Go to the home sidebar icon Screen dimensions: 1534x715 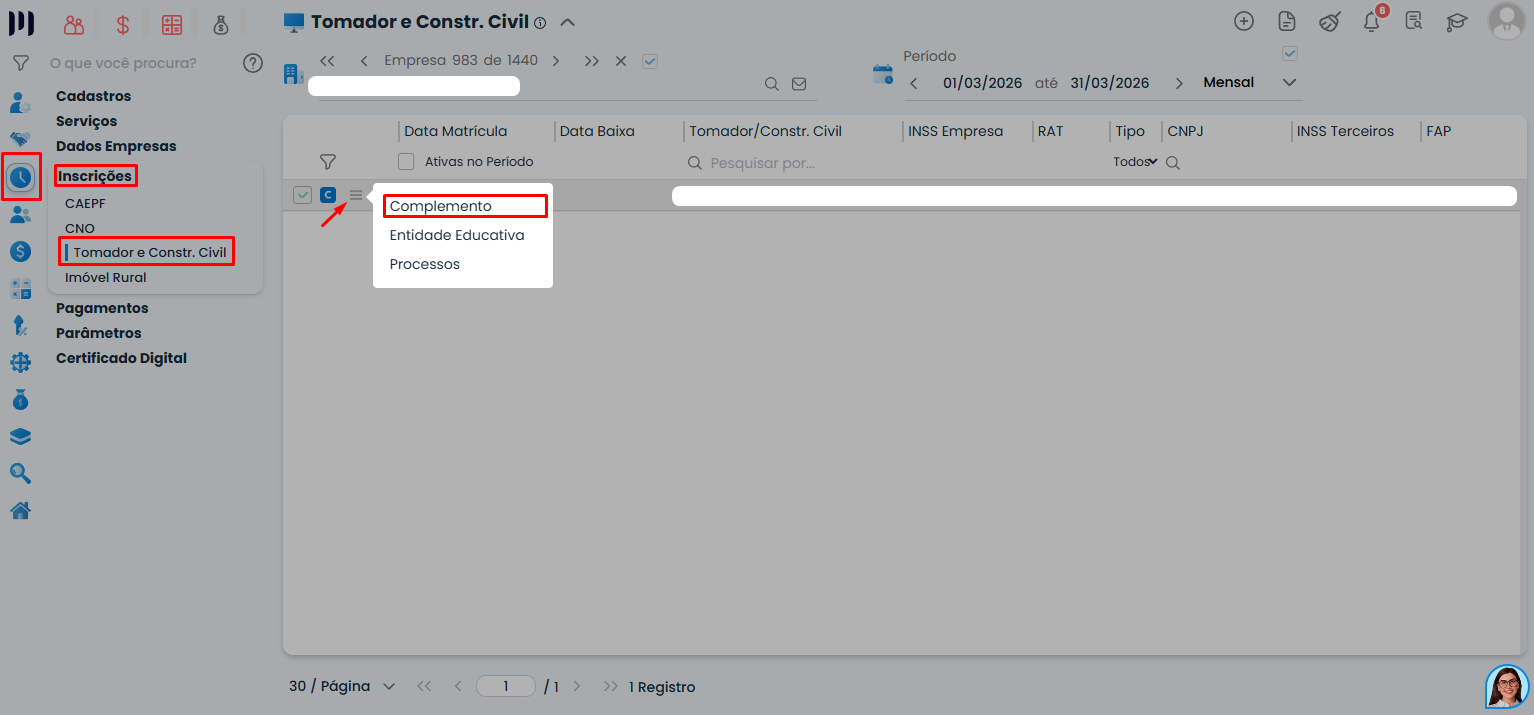tap(20, 511)
